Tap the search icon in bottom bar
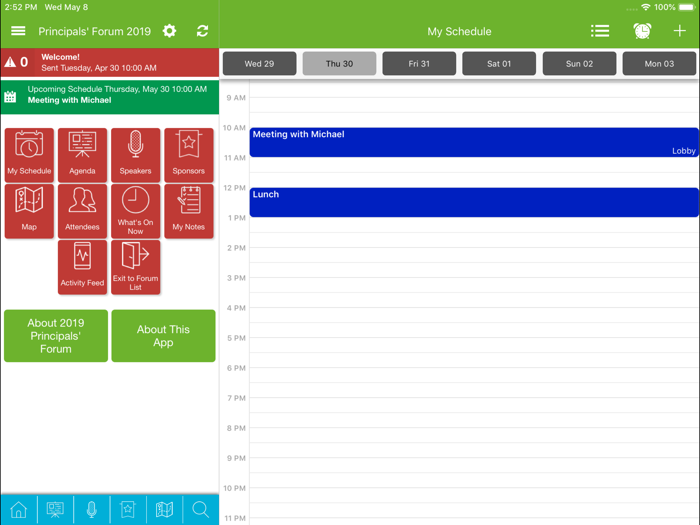 201,509
